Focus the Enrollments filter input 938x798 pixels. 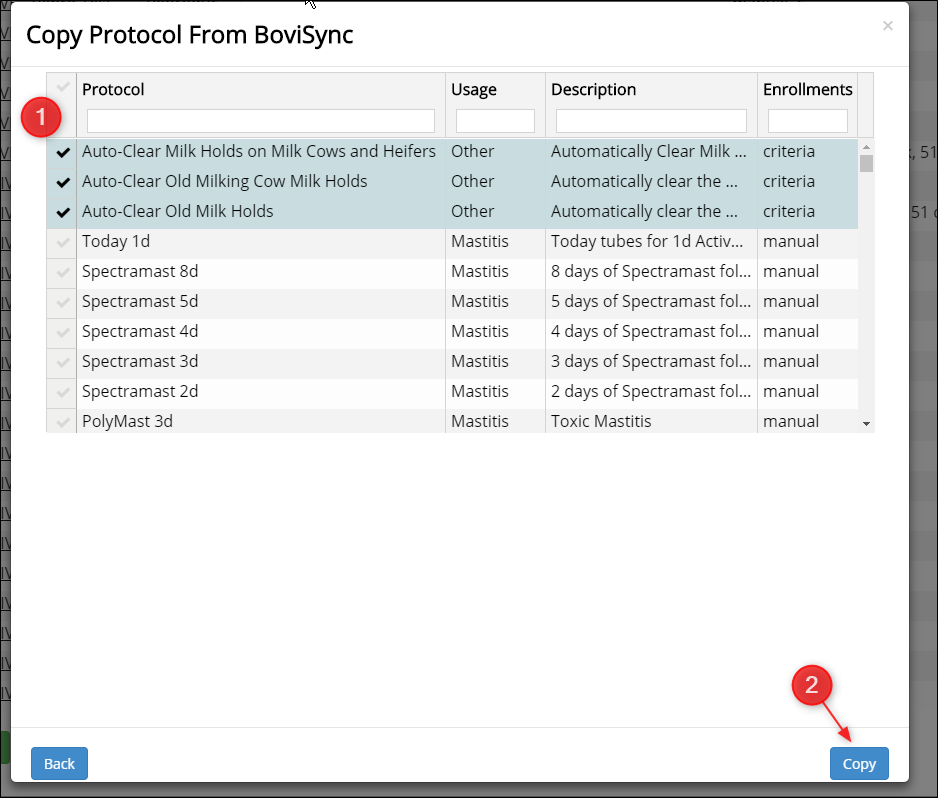[808, 121]
